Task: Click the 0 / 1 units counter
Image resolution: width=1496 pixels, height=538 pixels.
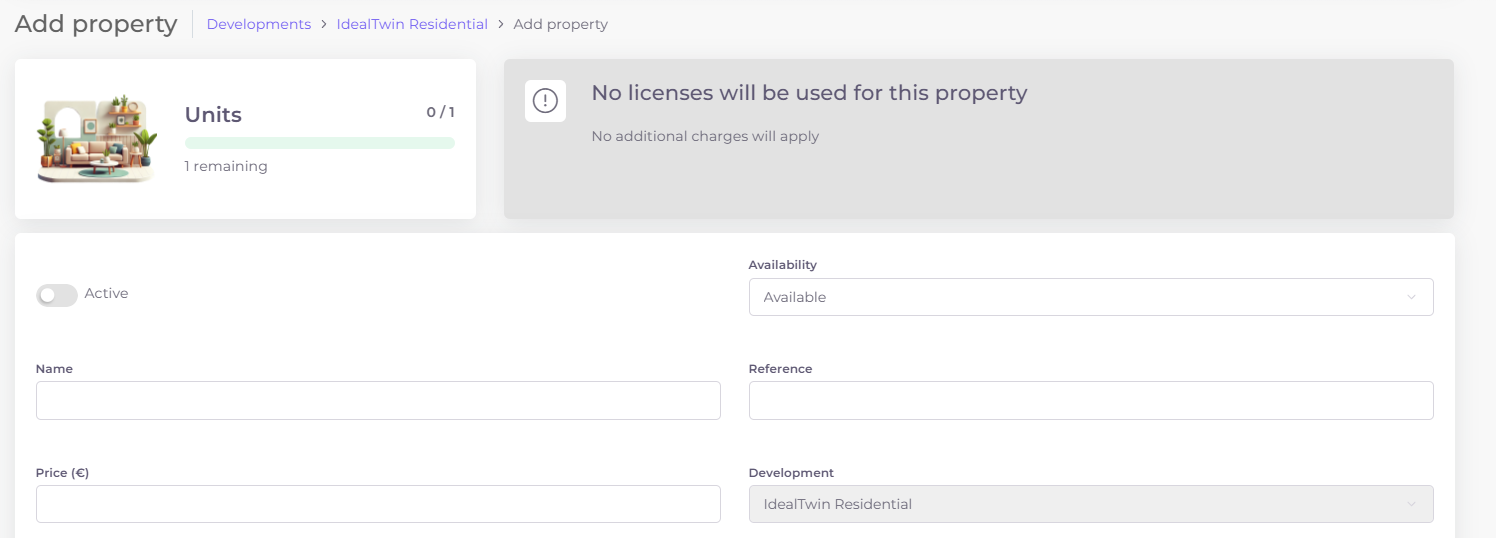Action: coord(440,112)
